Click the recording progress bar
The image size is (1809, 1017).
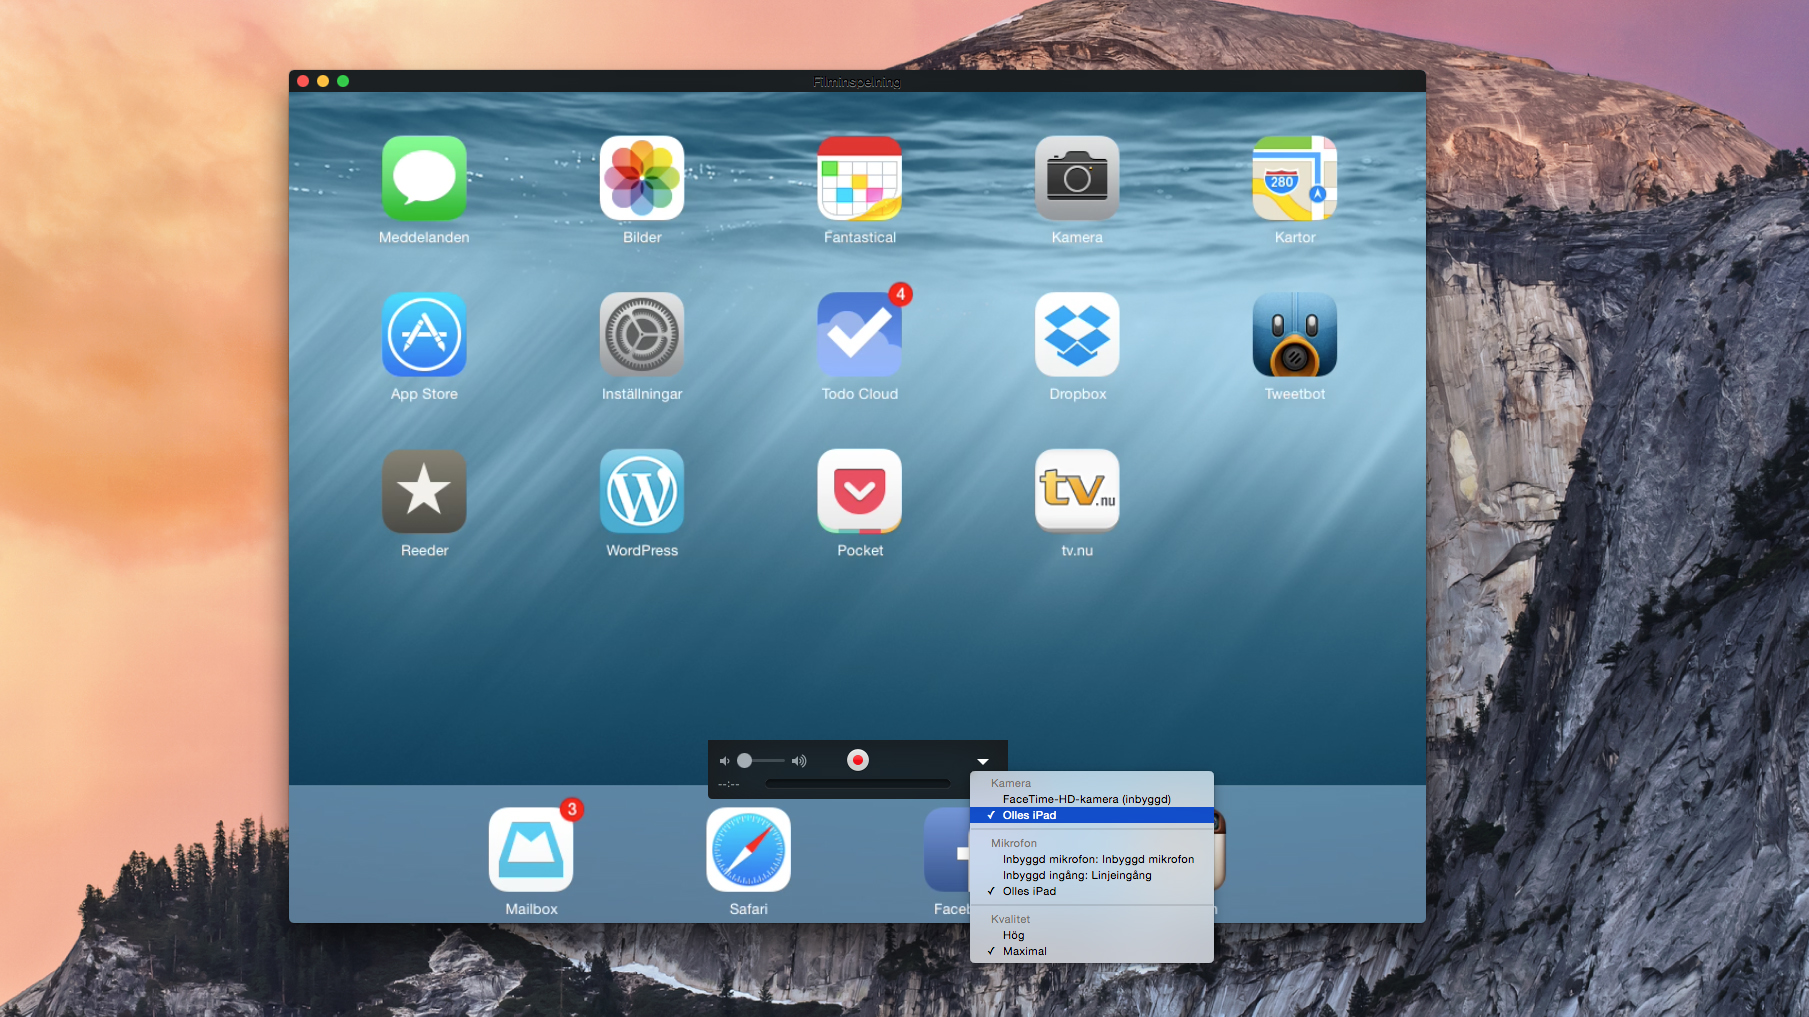[858, 784]
